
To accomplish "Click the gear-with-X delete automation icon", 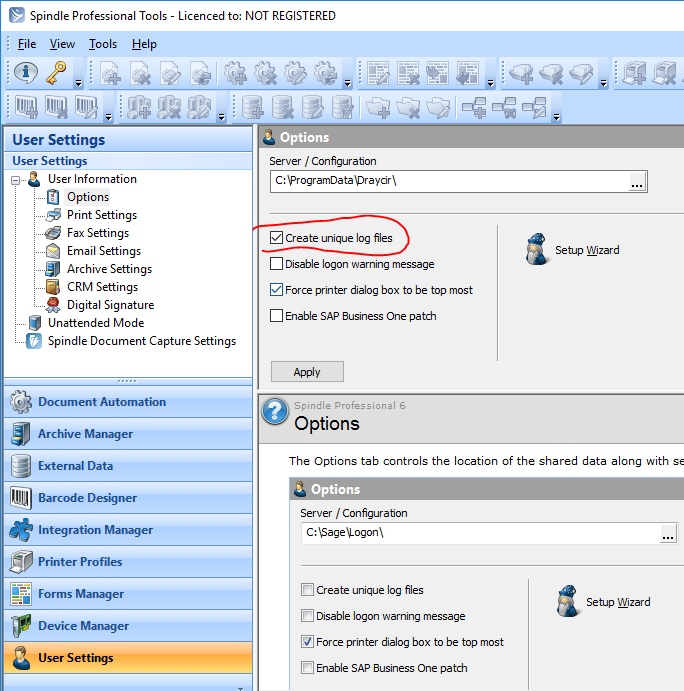I will point(265,73).
